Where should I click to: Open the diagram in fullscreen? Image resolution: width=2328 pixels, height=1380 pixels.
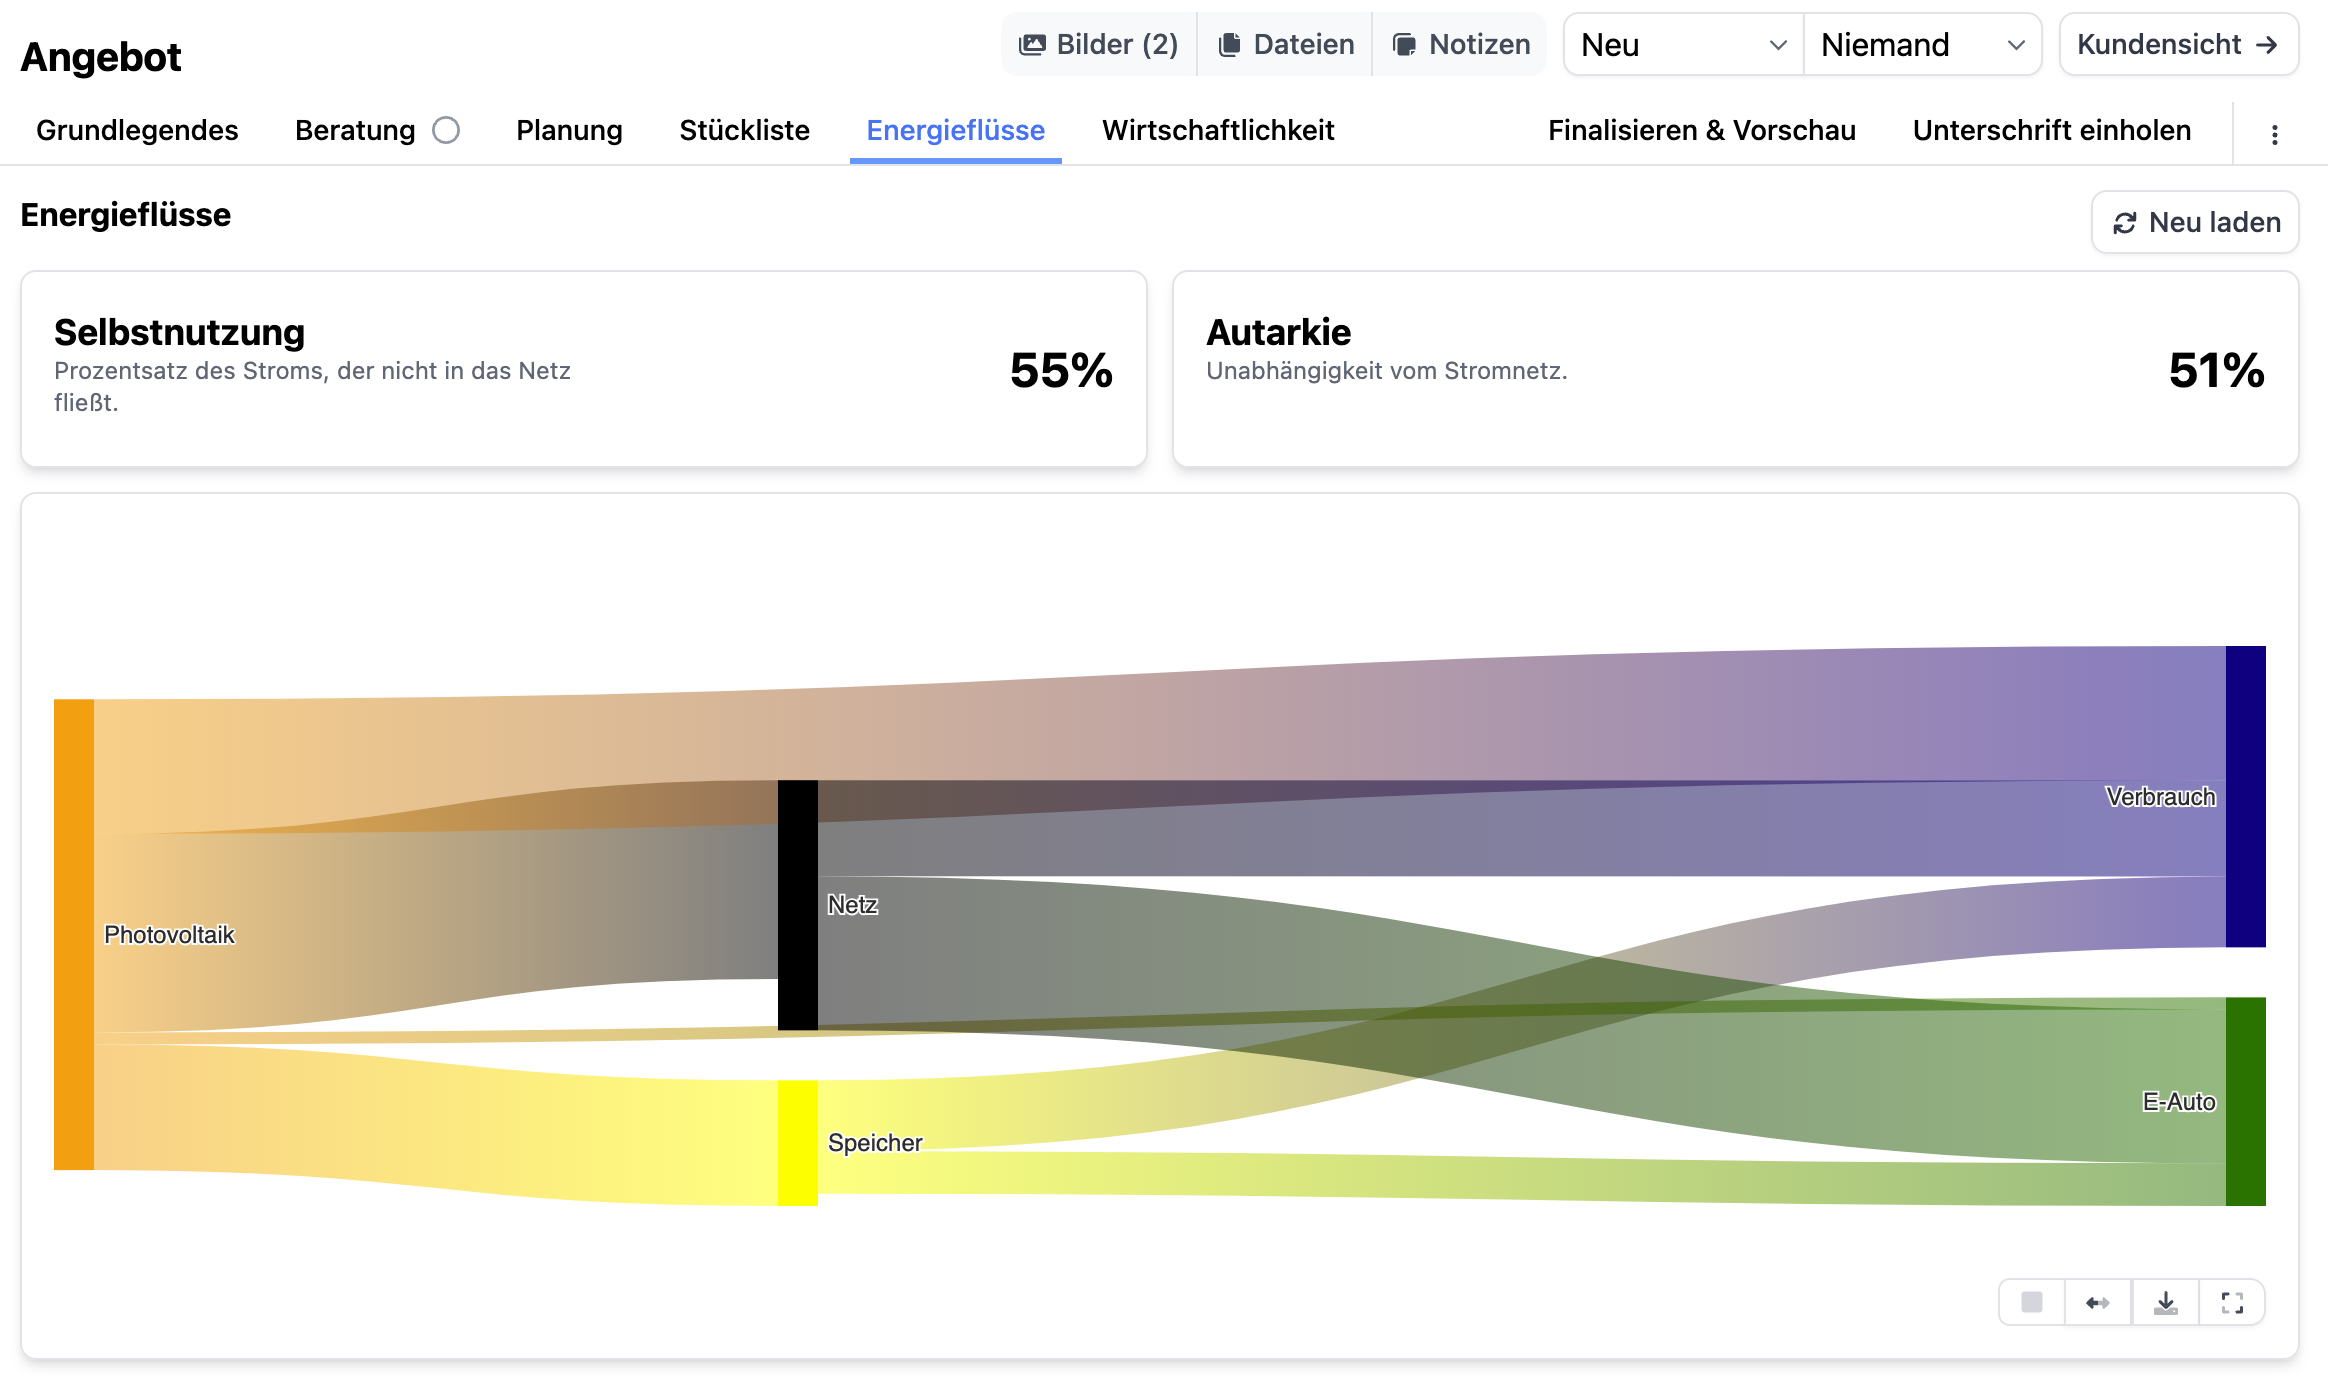click(2232, 1302)
